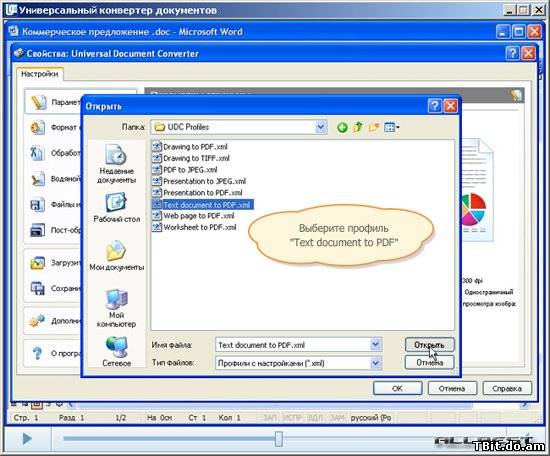Play the video with the play button
This screenshot has width=550, height=456.
point(27,438)
